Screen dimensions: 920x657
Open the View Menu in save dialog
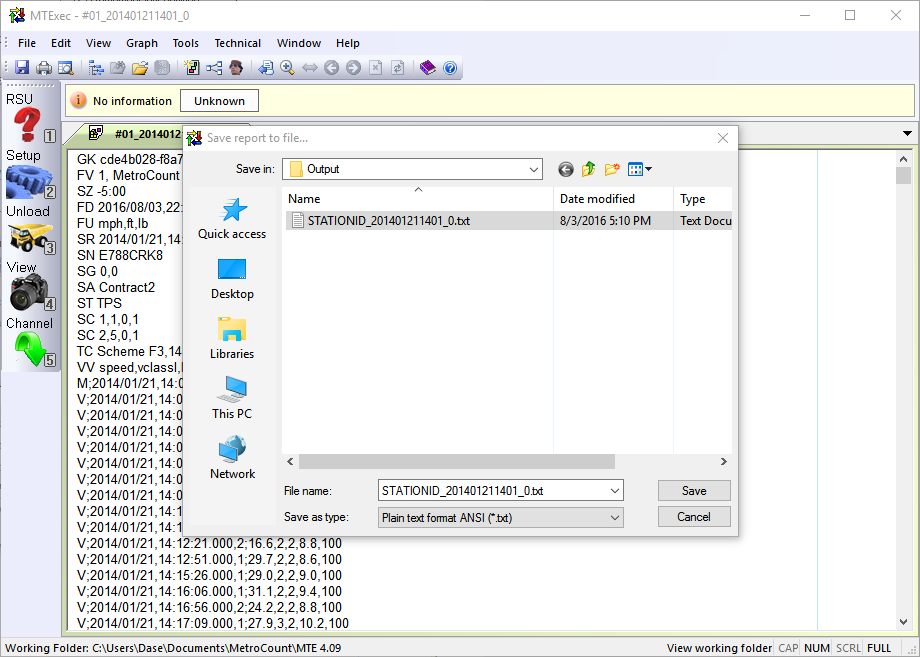tap(640, 170)
